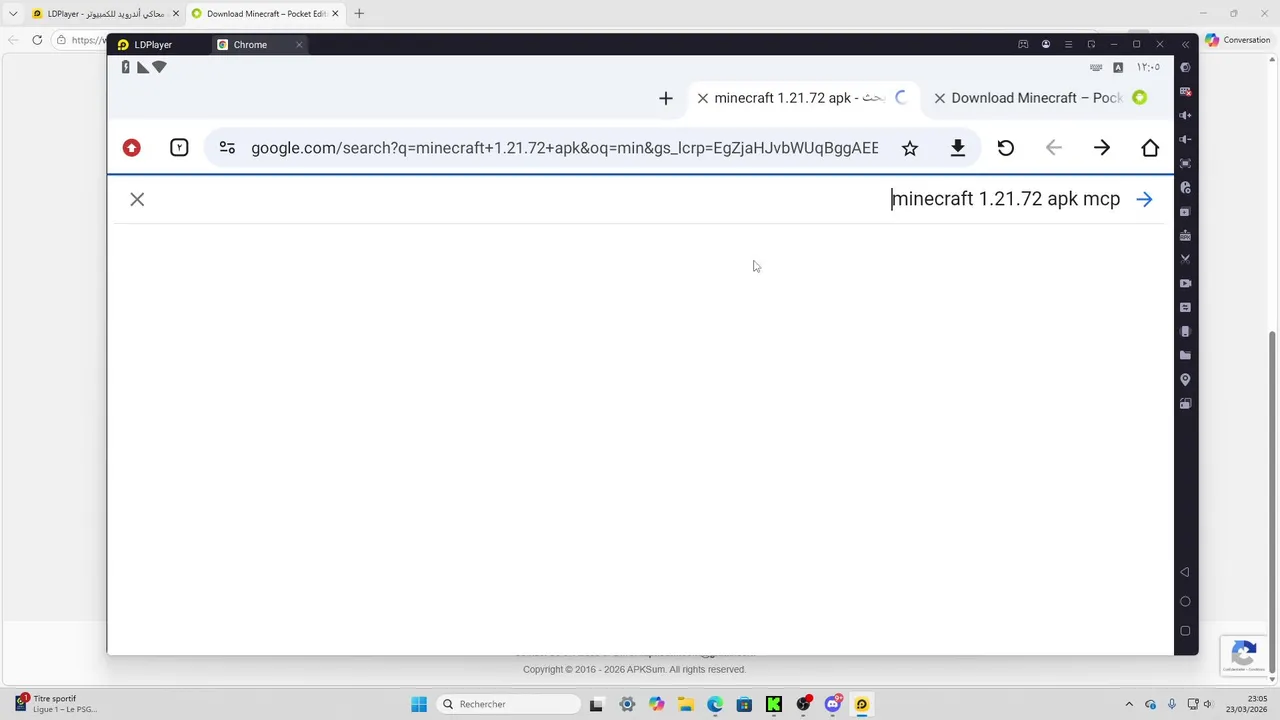Open Microsoft Edge from the taskbar
Image resolution: width=1280 pixels, height=720 pixels.
[715, 704]
